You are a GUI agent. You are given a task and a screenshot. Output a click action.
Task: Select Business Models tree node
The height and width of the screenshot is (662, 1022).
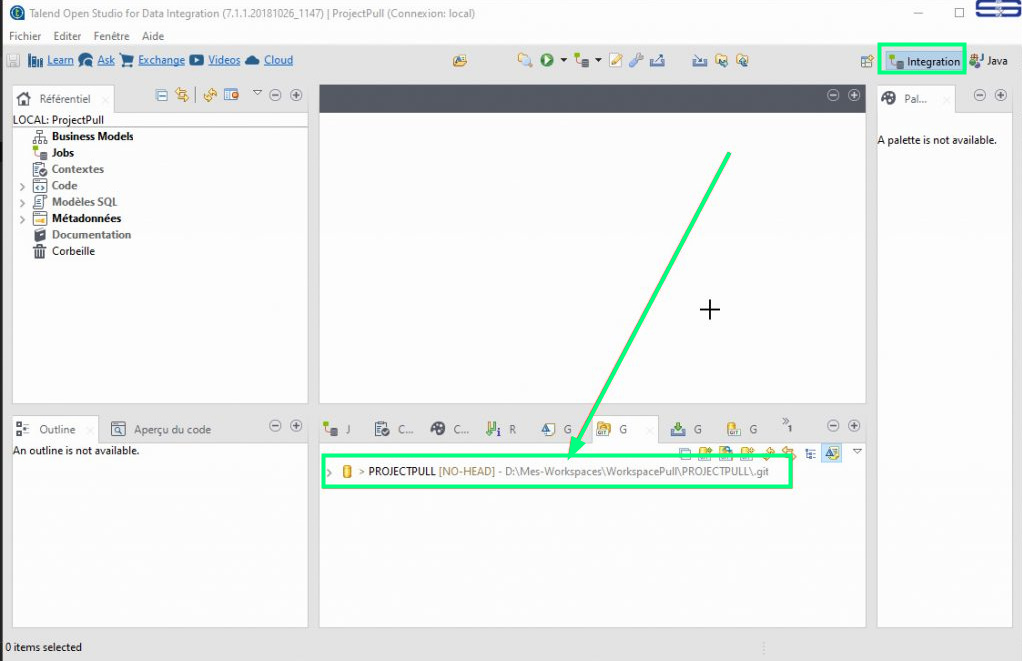[x=93, y=136]
